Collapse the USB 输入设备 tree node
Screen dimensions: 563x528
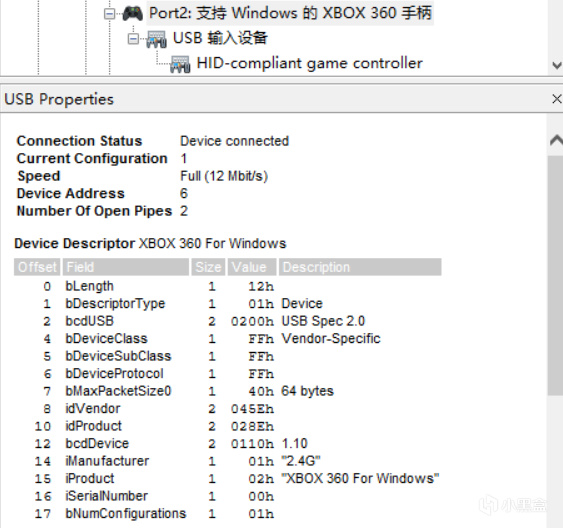[133, 38]
